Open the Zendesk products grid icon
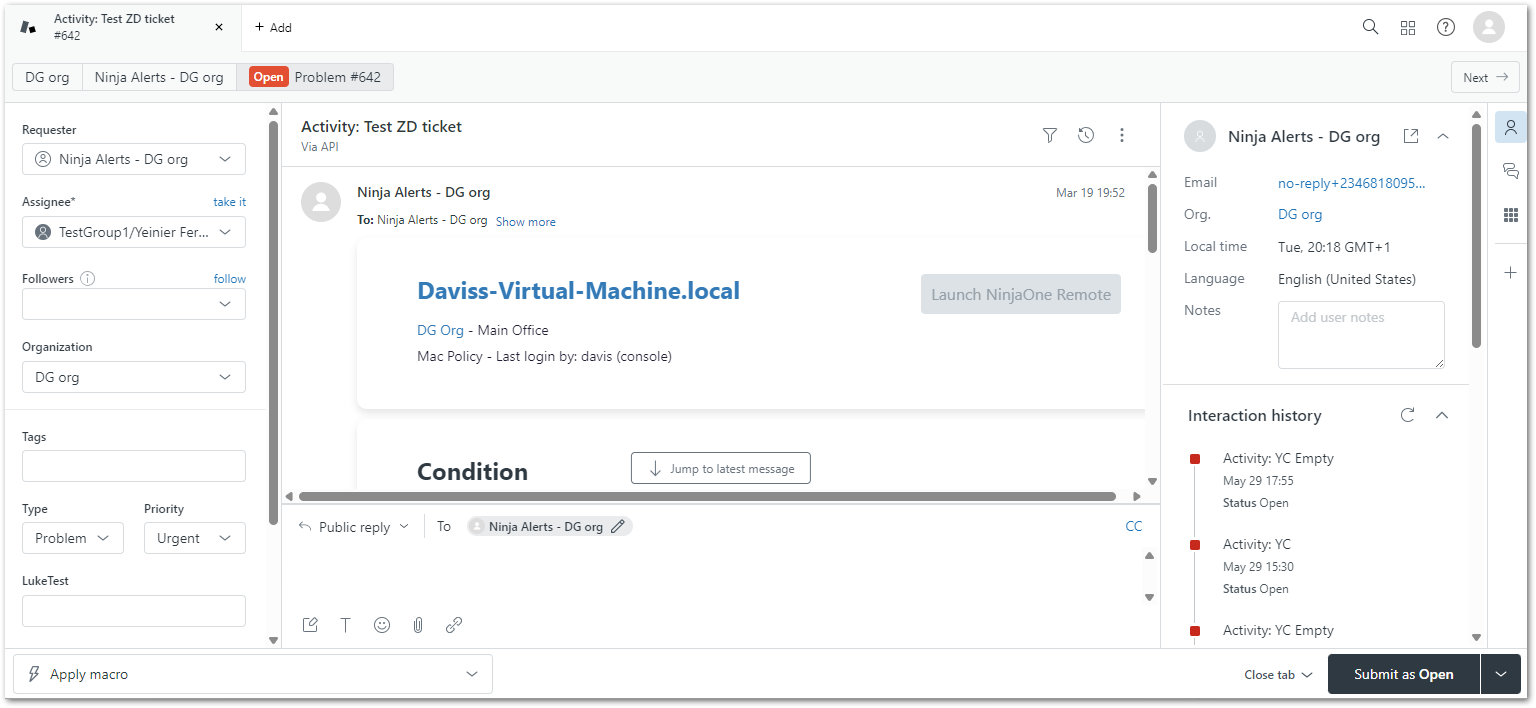Image resolution: width=1536 pixels, height=708 pixels. [1408, 28]
